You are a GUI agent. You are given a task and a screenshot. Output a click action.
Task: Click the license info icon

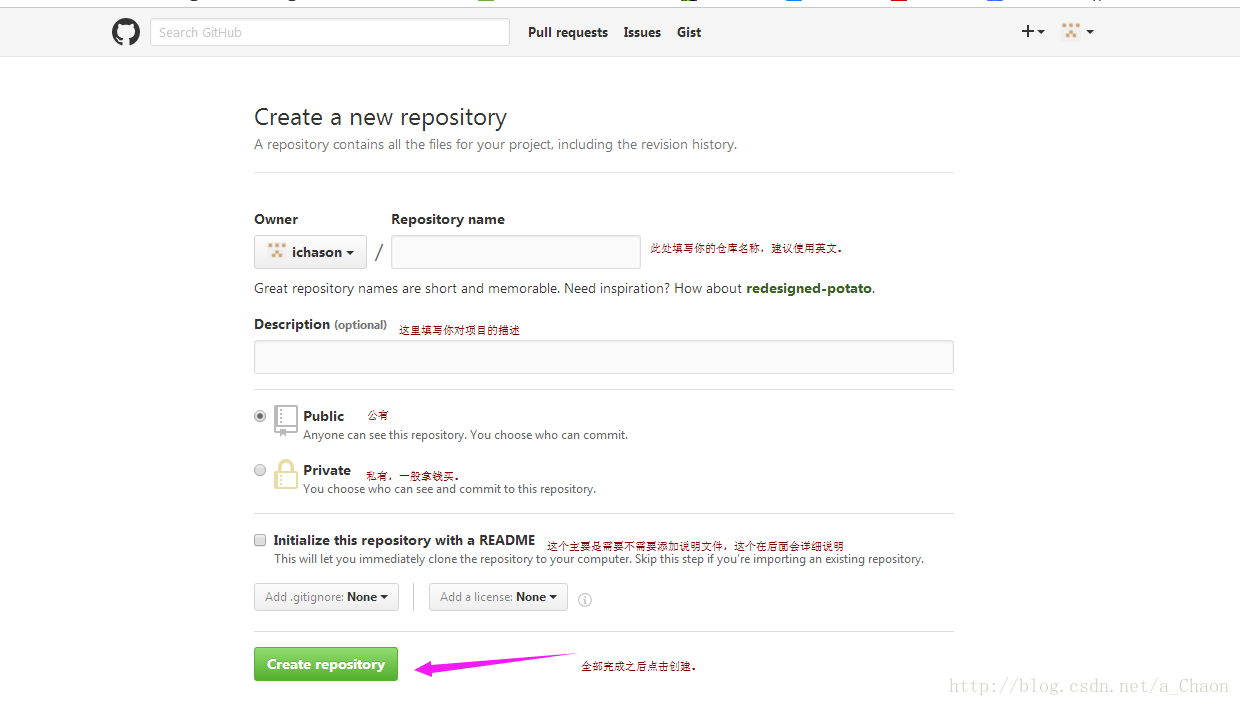point(585,600)
